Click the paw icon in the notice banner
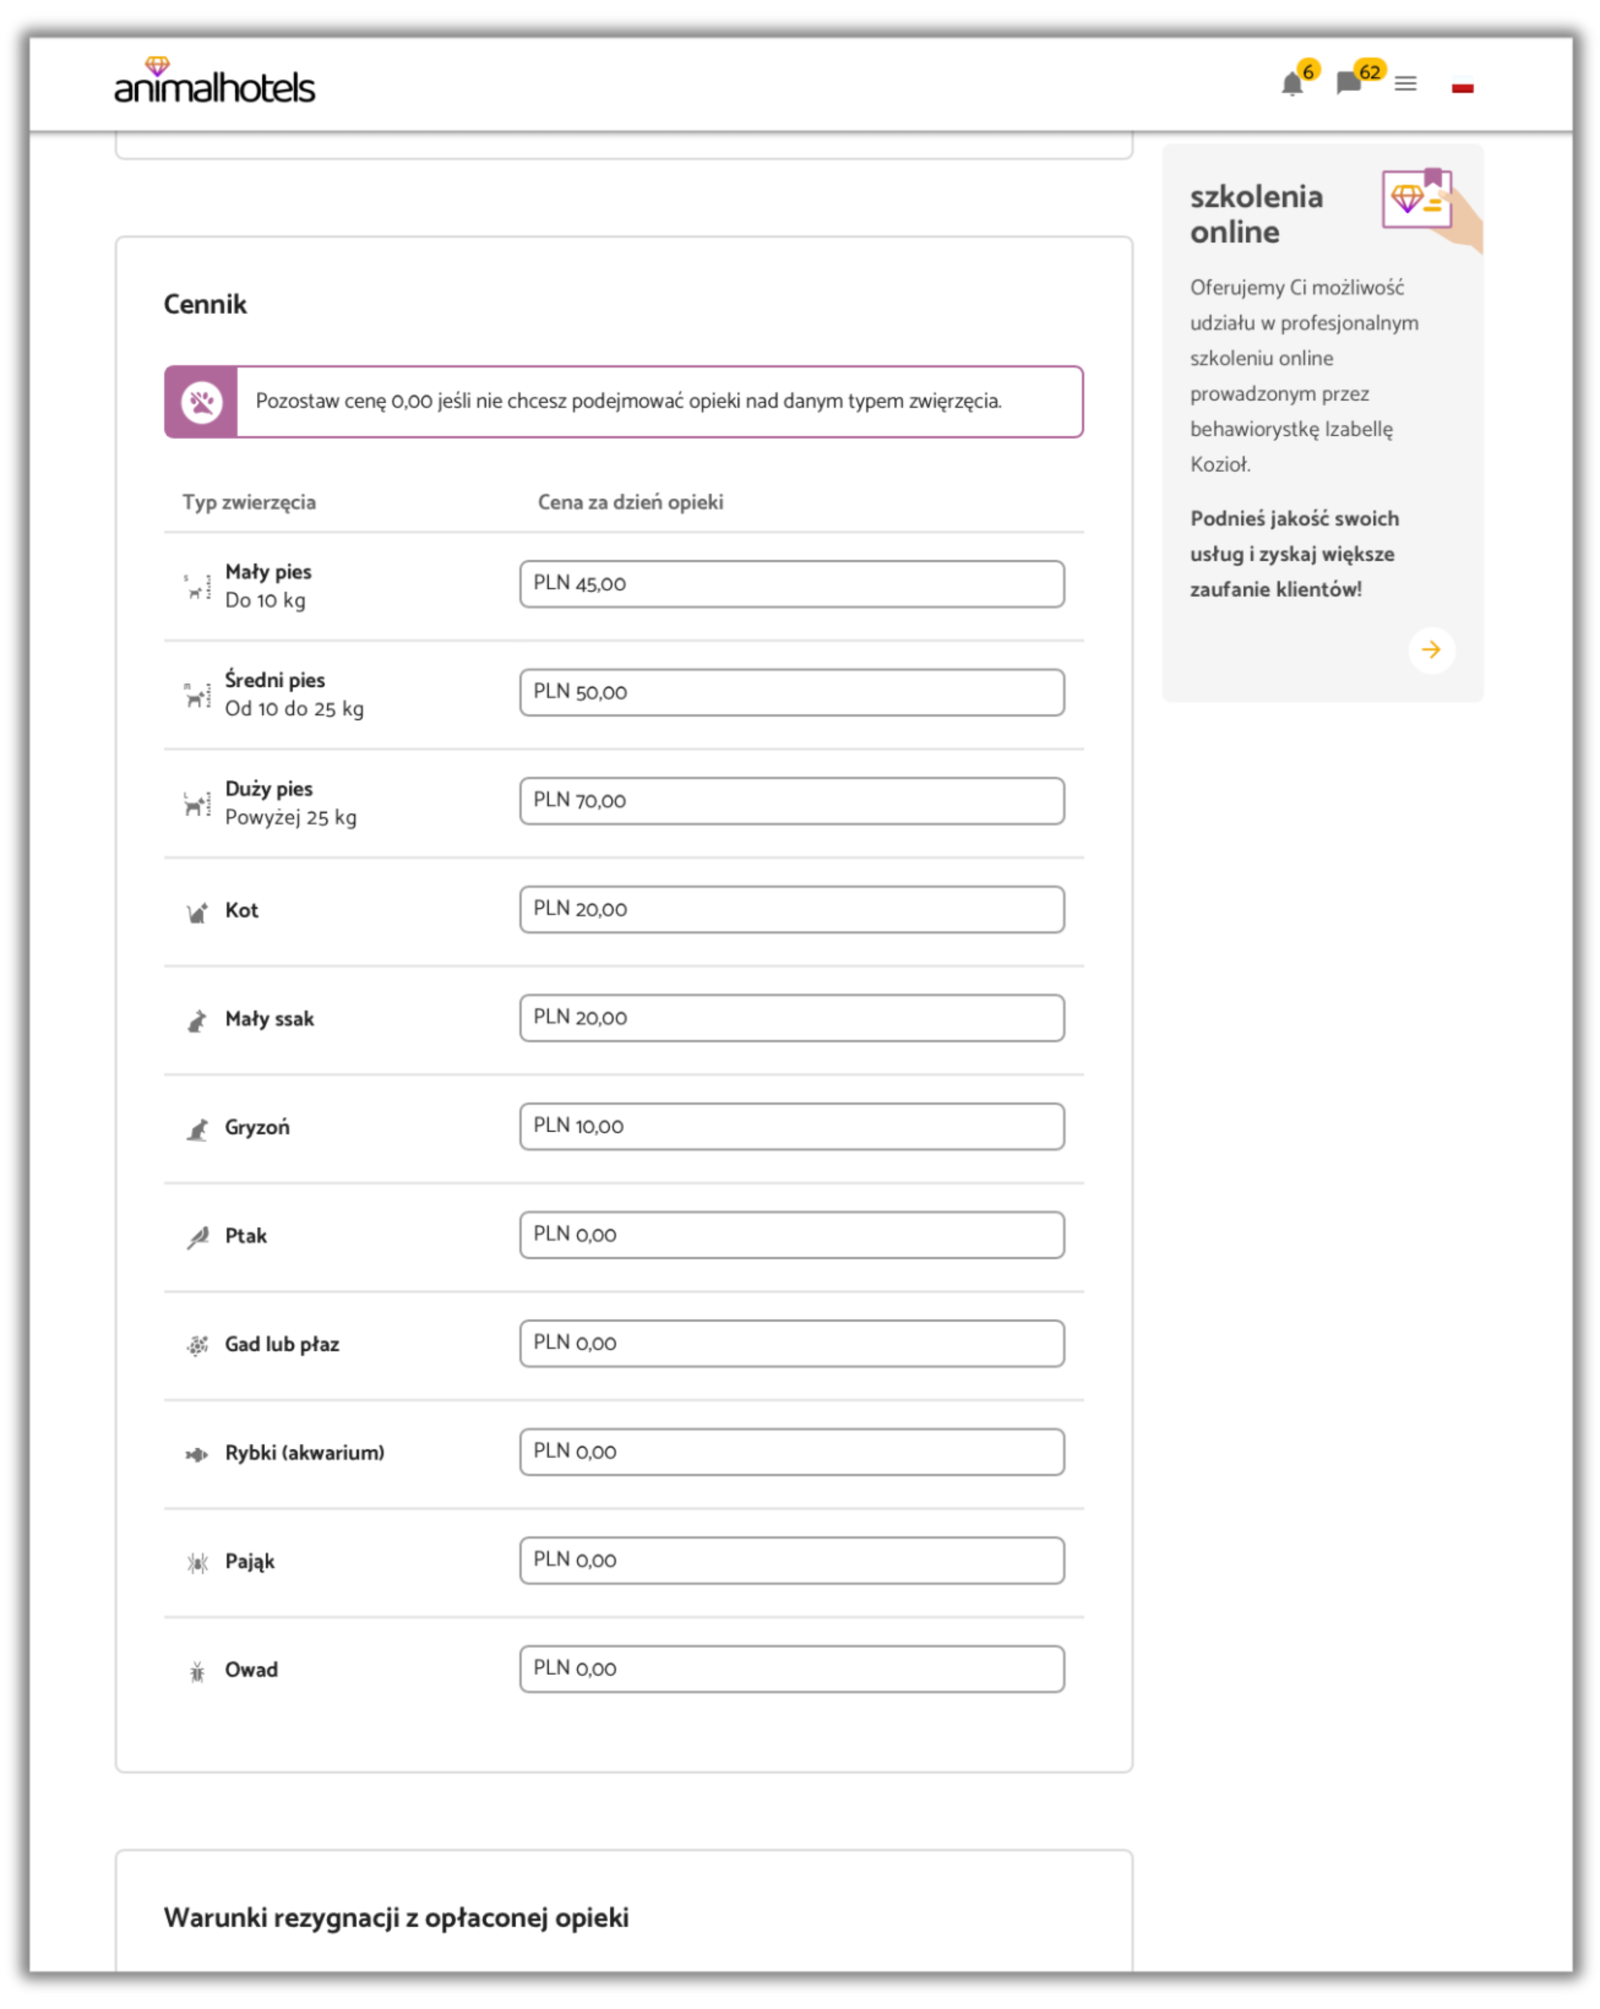The image size is (1600, 2009). pos(201,402)
